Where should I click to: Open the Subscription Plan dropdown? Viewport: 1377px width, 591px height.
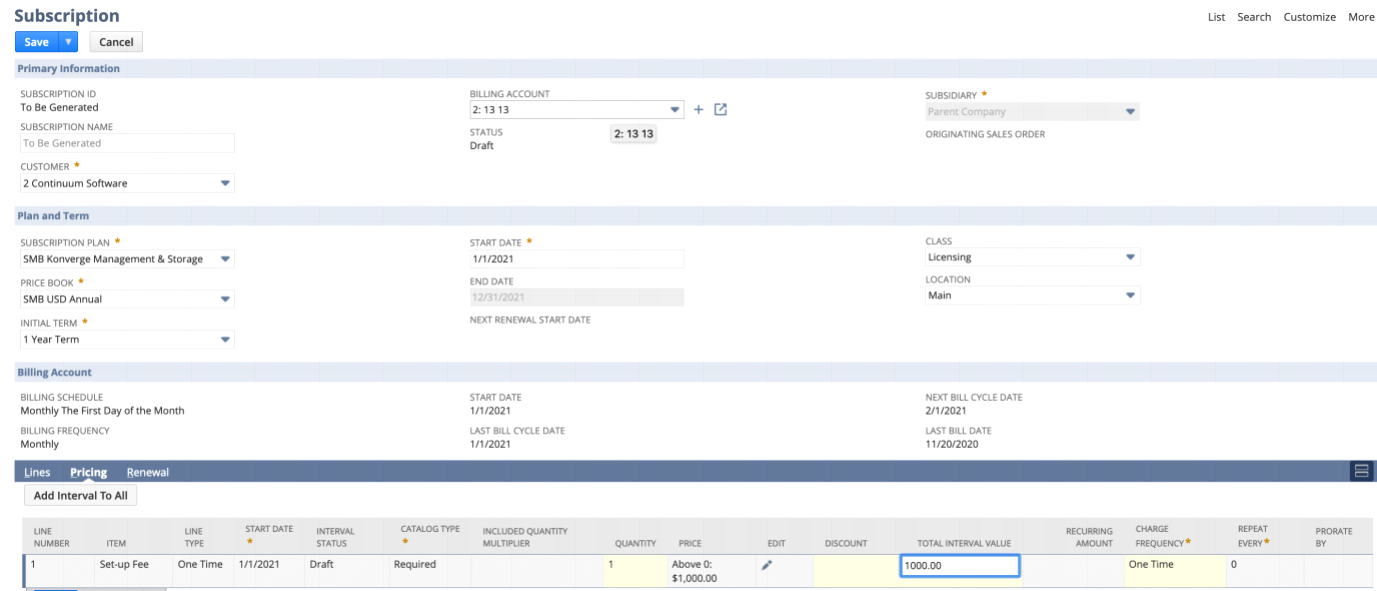point(225,259)
